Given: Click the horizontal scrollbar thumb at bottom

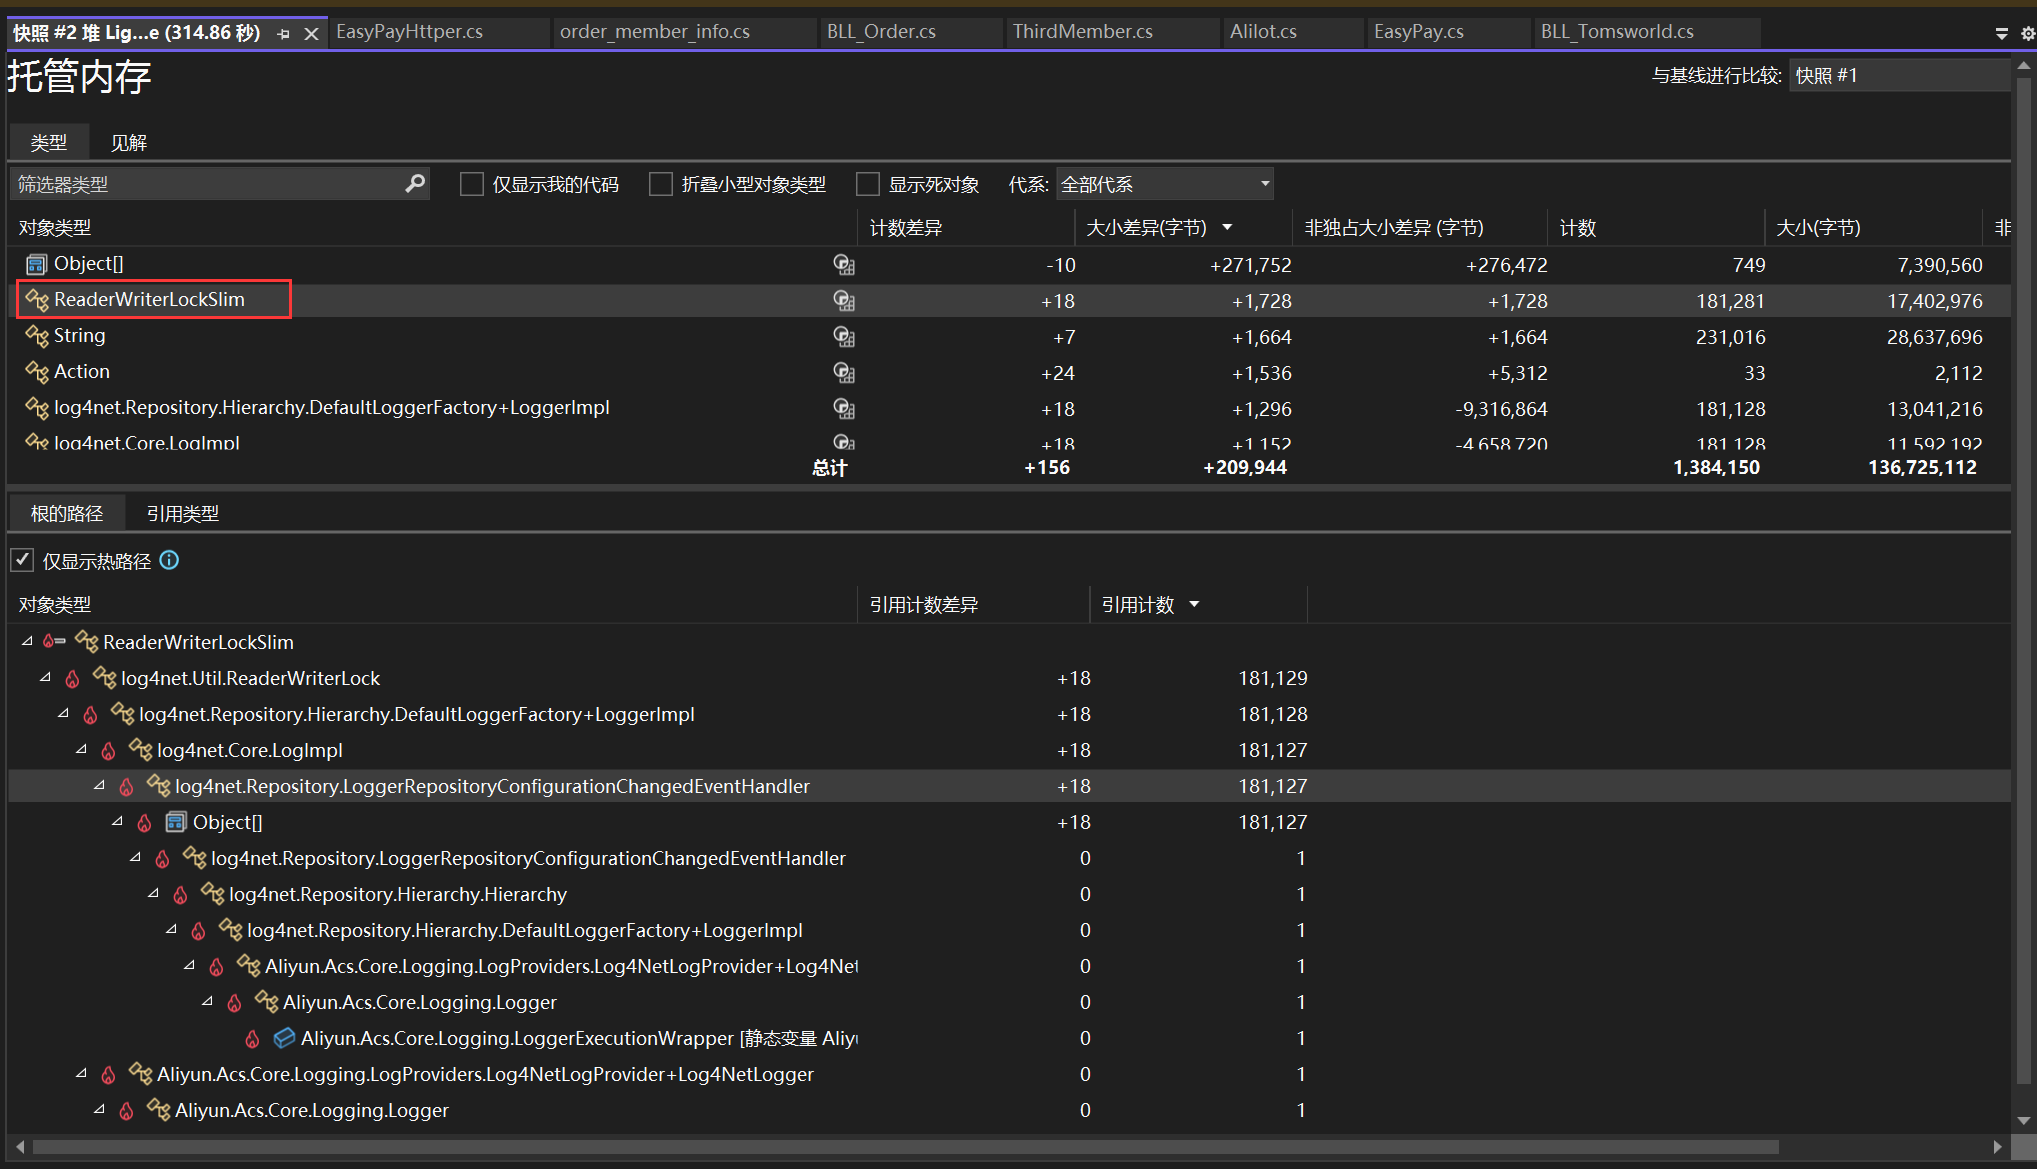Looking at the screenshot, I should point(905,1147).
